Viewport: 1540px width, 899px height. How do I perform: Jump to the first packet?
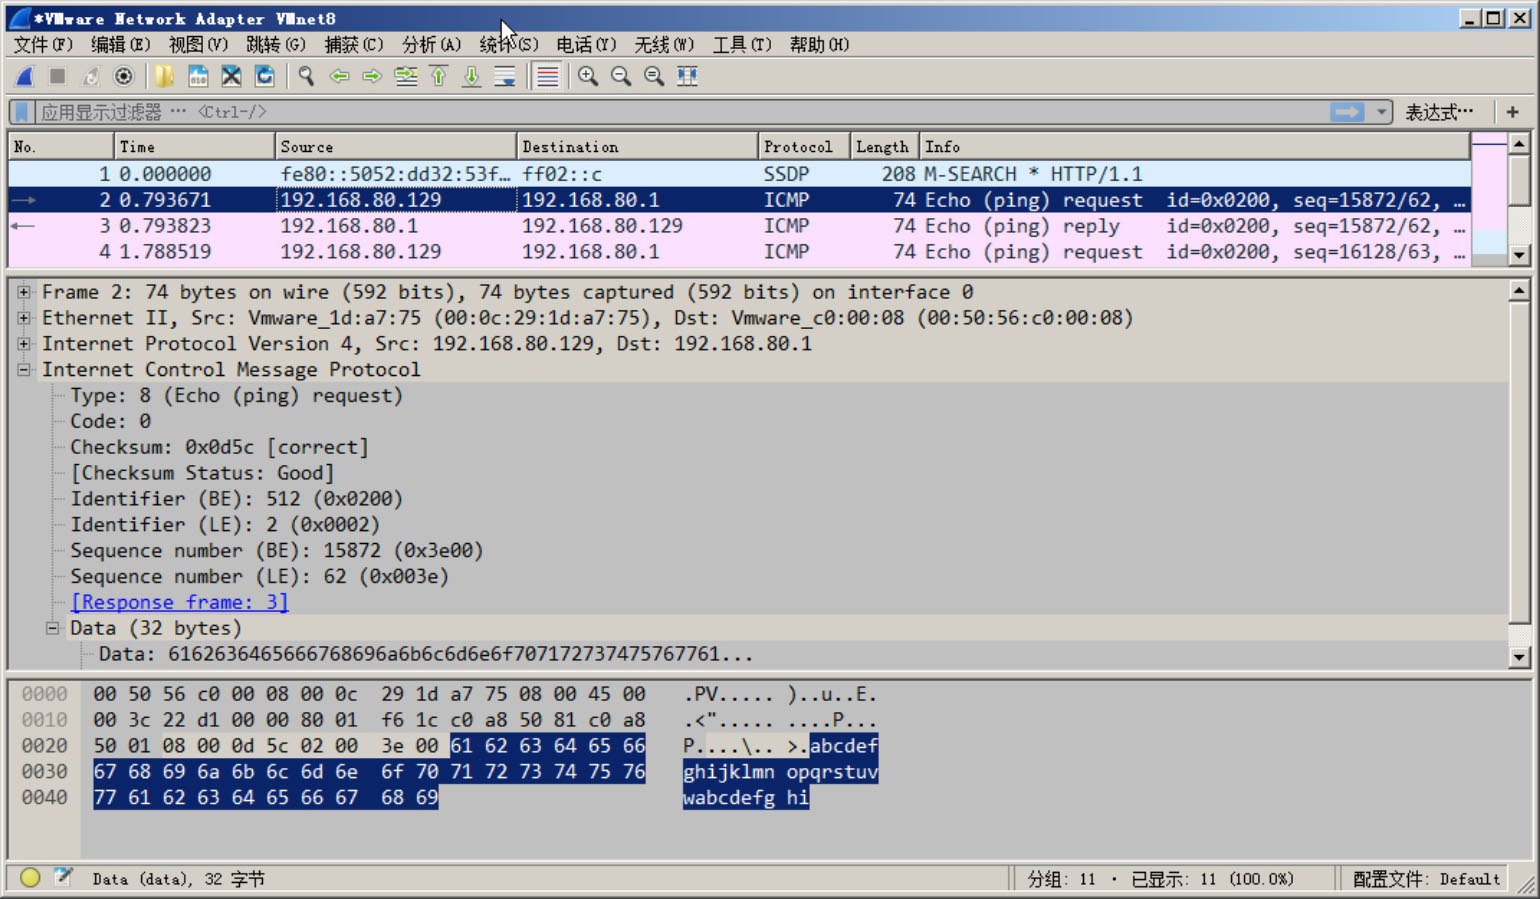tap(438, 76)
